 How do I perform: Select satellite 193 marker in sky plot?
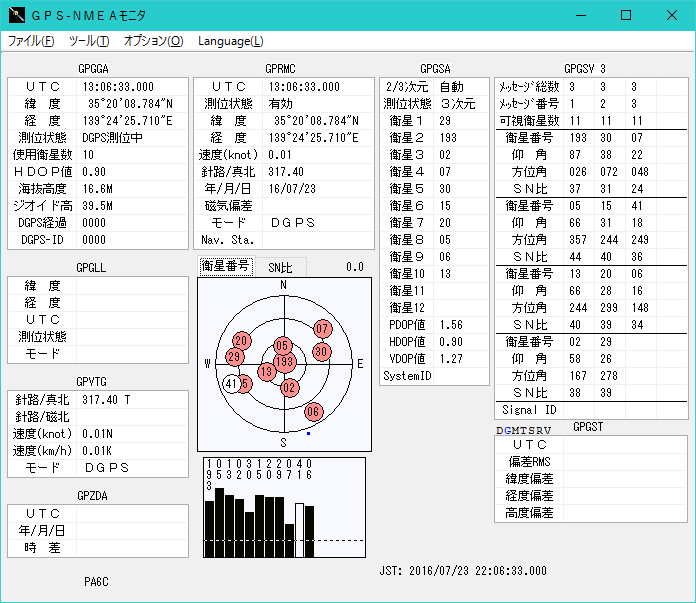[284, 362]
